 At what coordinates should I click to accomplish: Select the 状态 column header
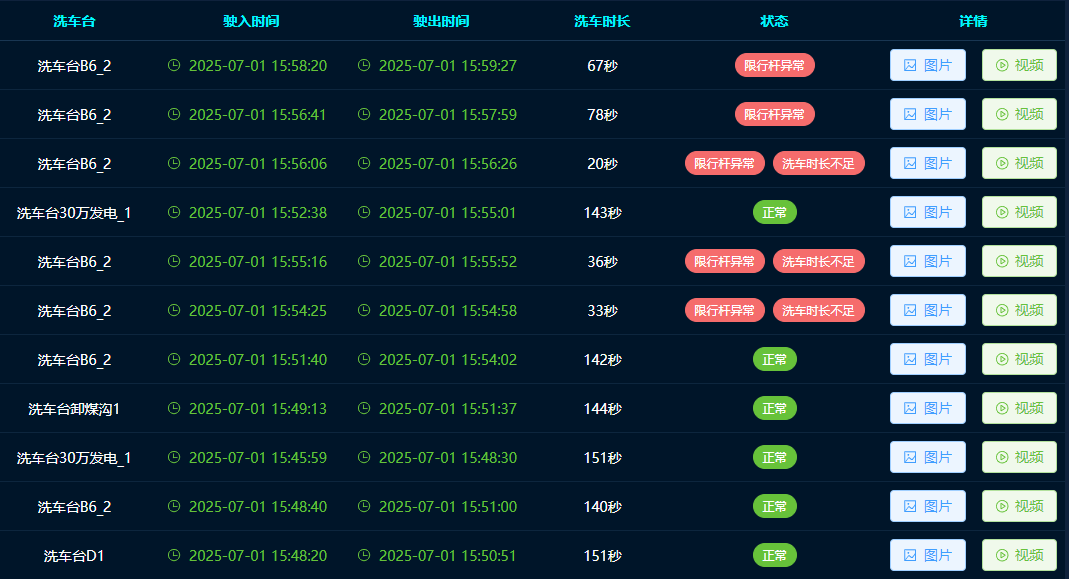click(x=774, y=21)
